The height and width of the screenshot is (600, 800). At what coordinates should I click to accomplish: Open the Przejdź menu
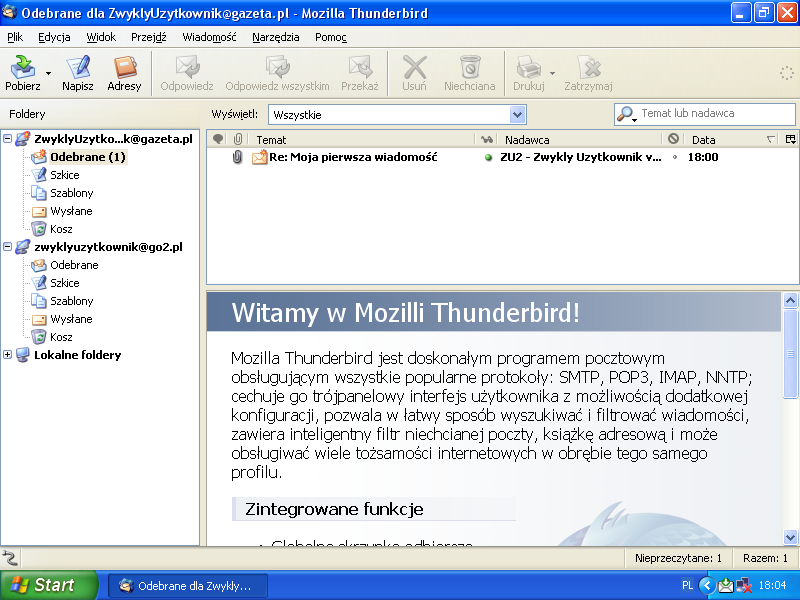pos(148,37)
